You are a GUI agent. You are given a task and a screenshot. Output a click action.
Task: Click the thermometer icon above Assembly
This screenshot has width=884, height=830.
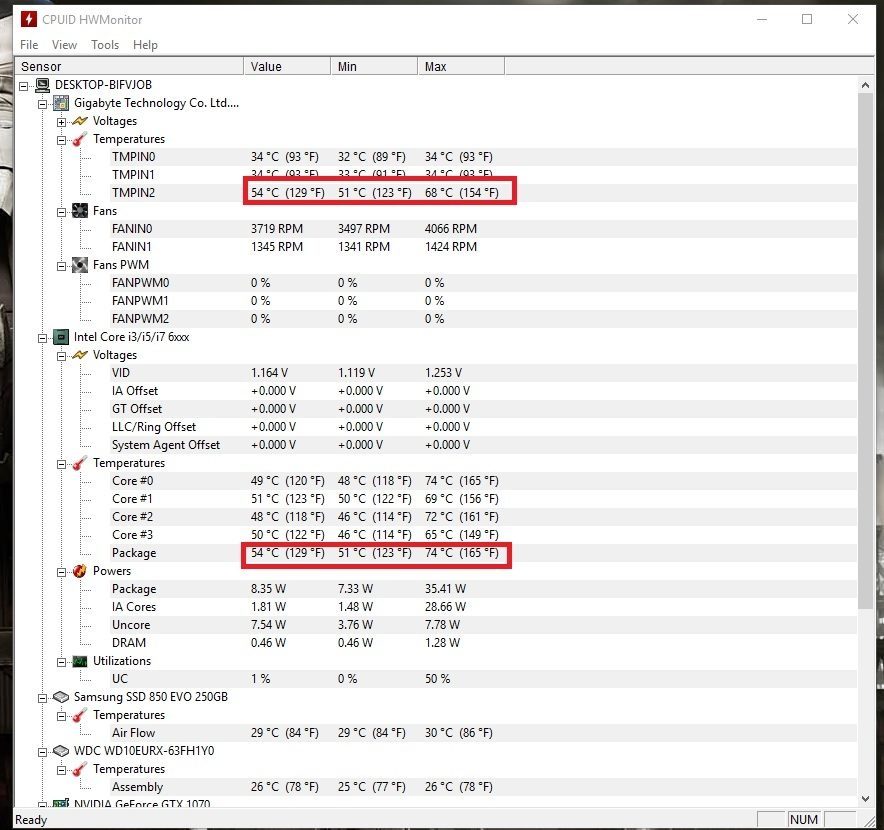(x=80, y=769)
